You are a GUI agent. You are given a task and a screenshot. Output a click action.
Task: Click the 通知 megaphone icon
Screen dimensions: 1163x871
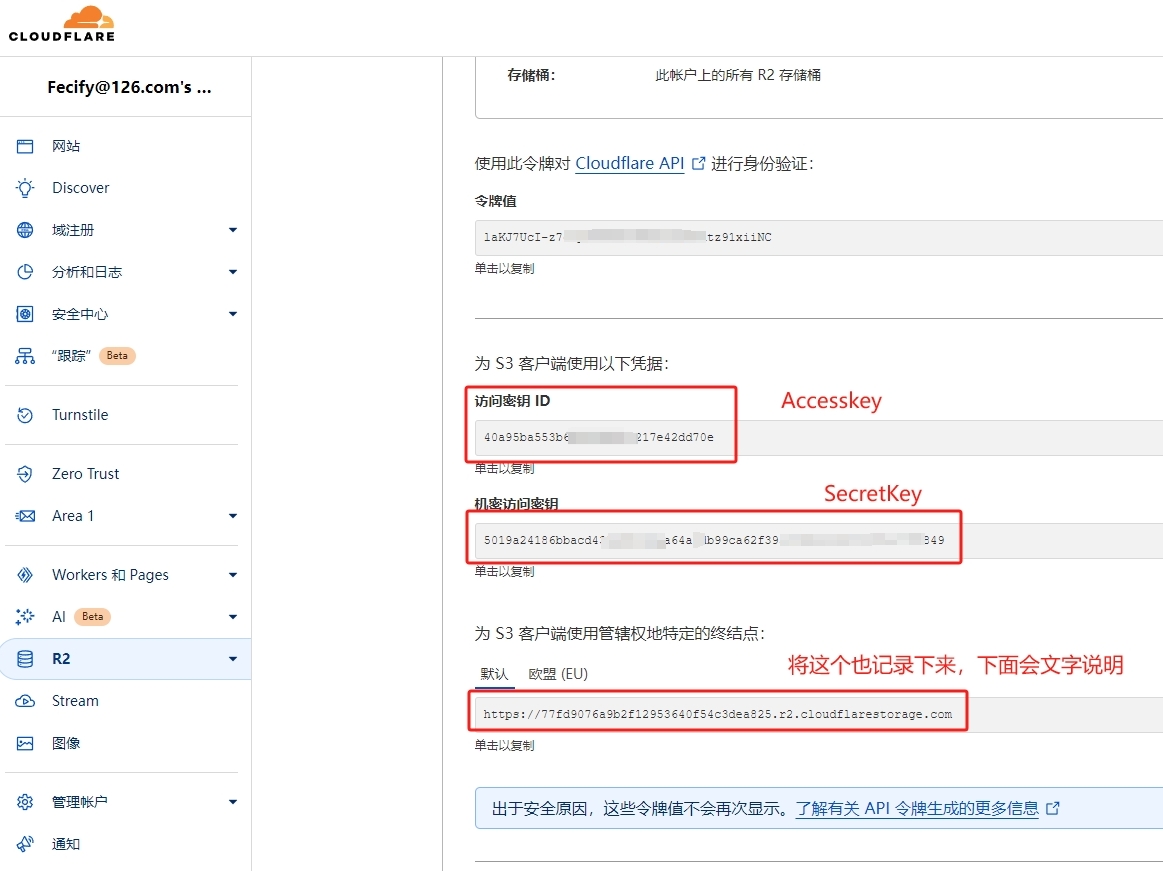25,844
